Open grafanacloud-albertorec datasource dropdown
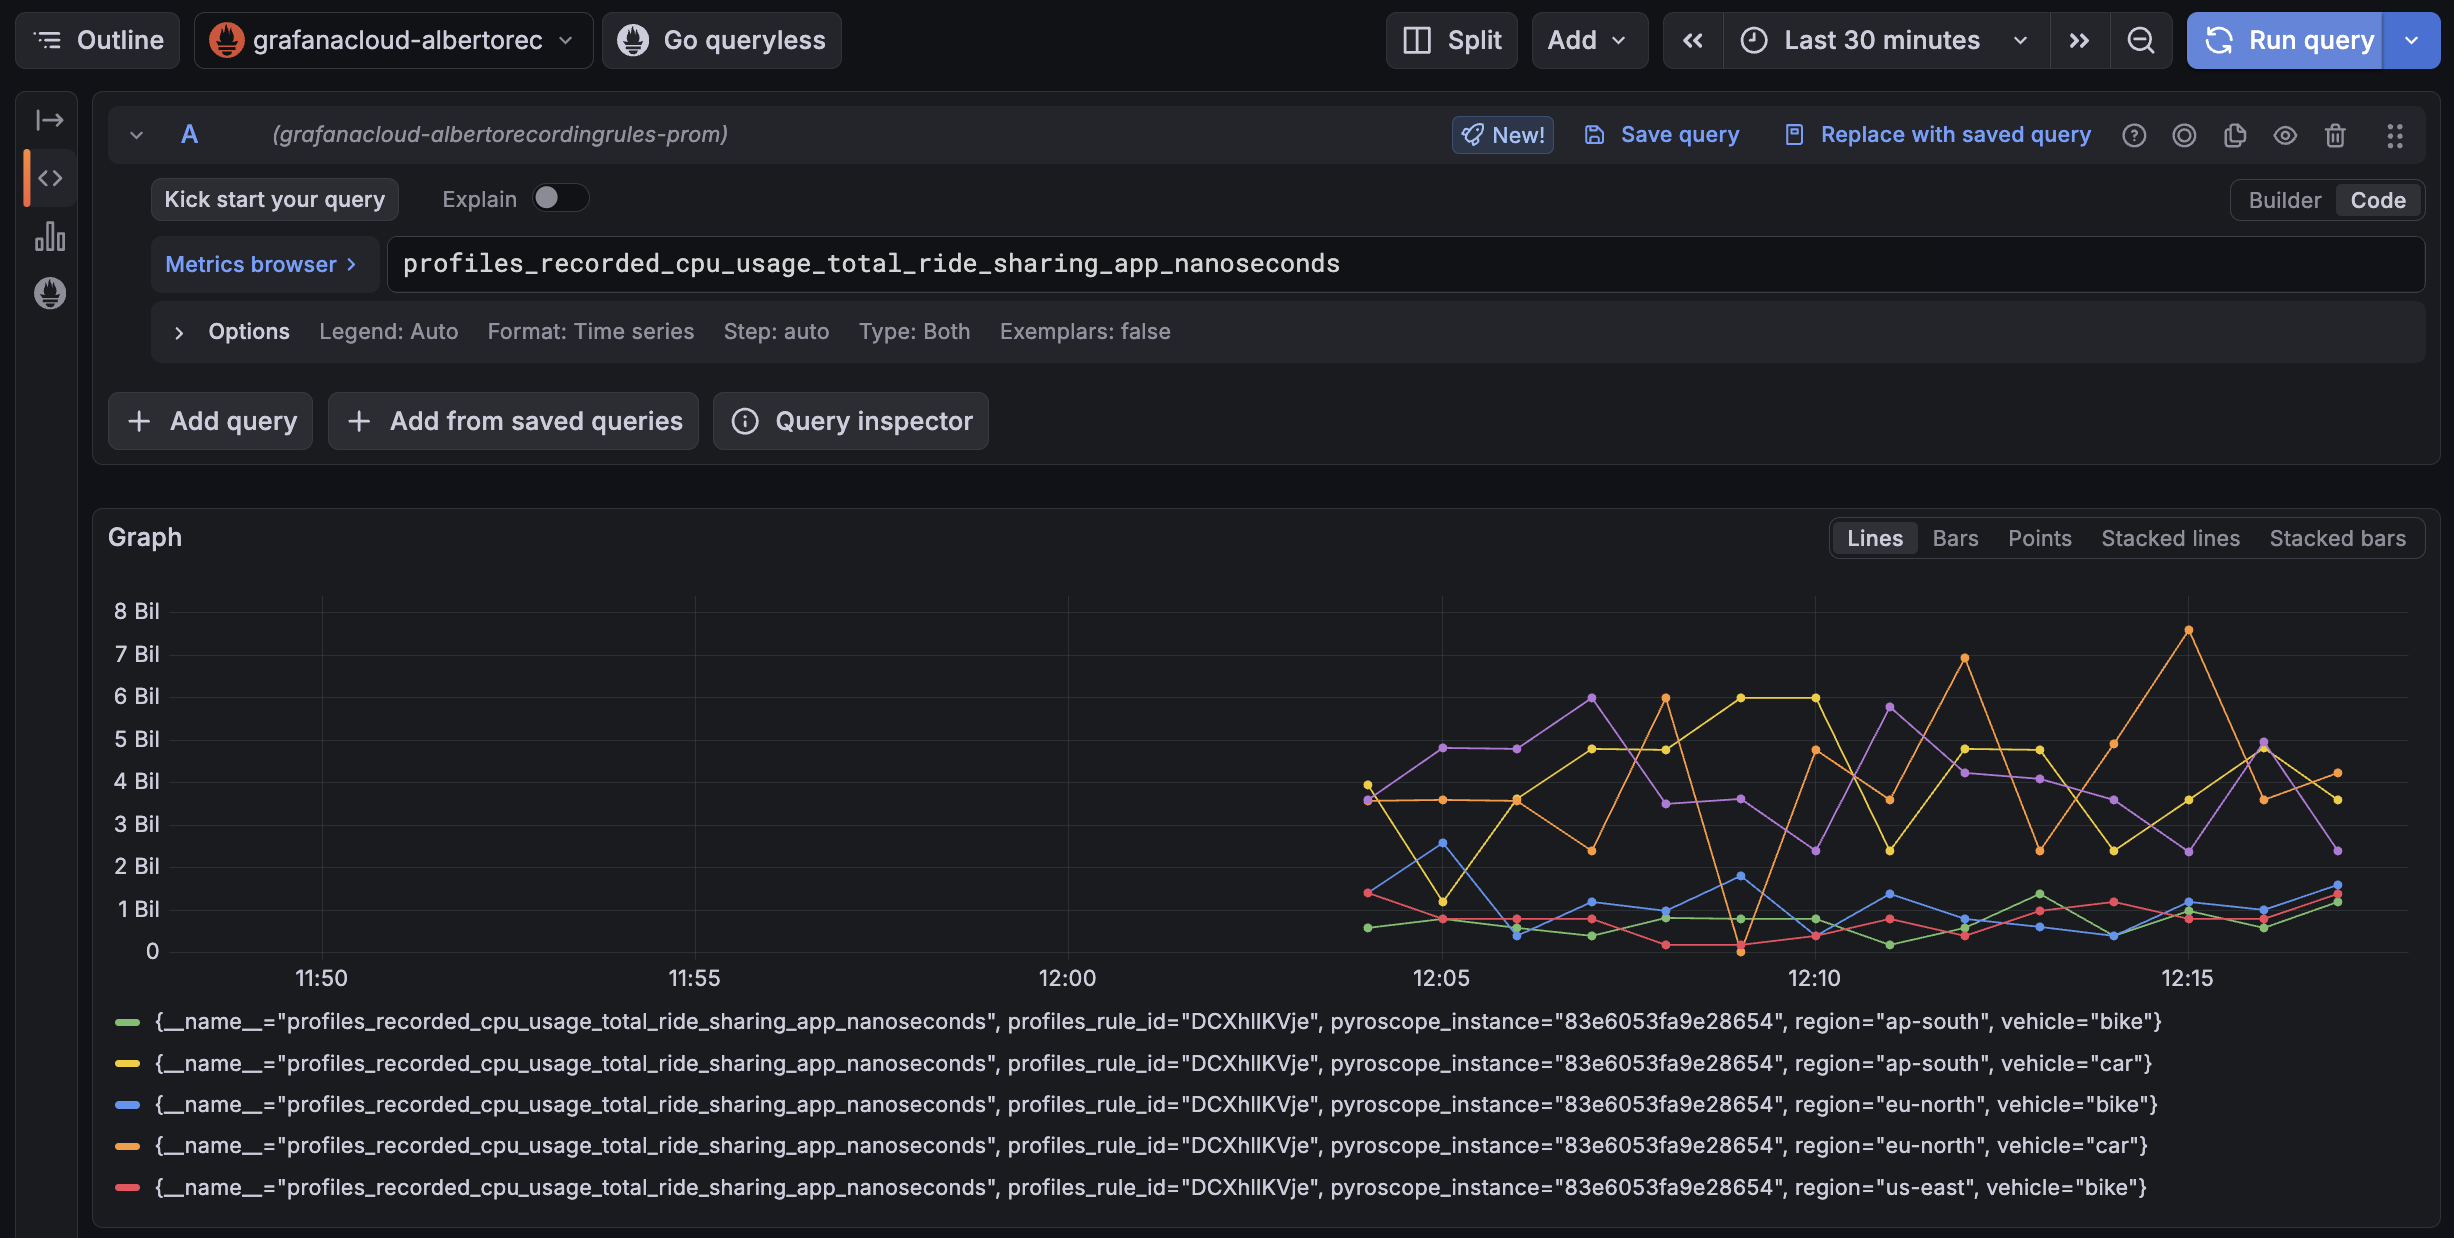Viewport: 2454px width, 1238px height. click(393, 40)
